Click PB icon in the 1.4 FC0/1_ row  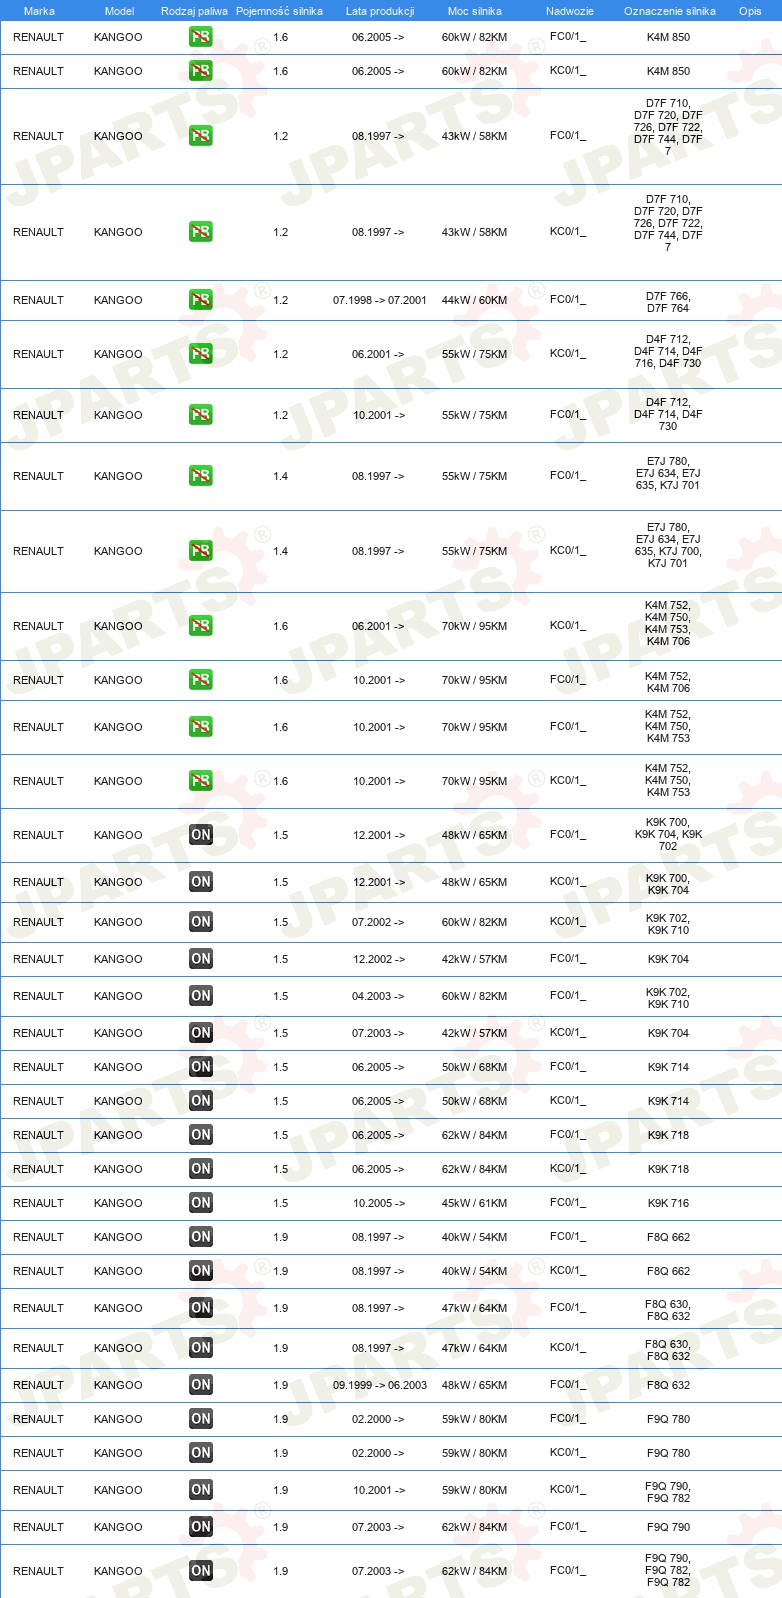[201, 476]
